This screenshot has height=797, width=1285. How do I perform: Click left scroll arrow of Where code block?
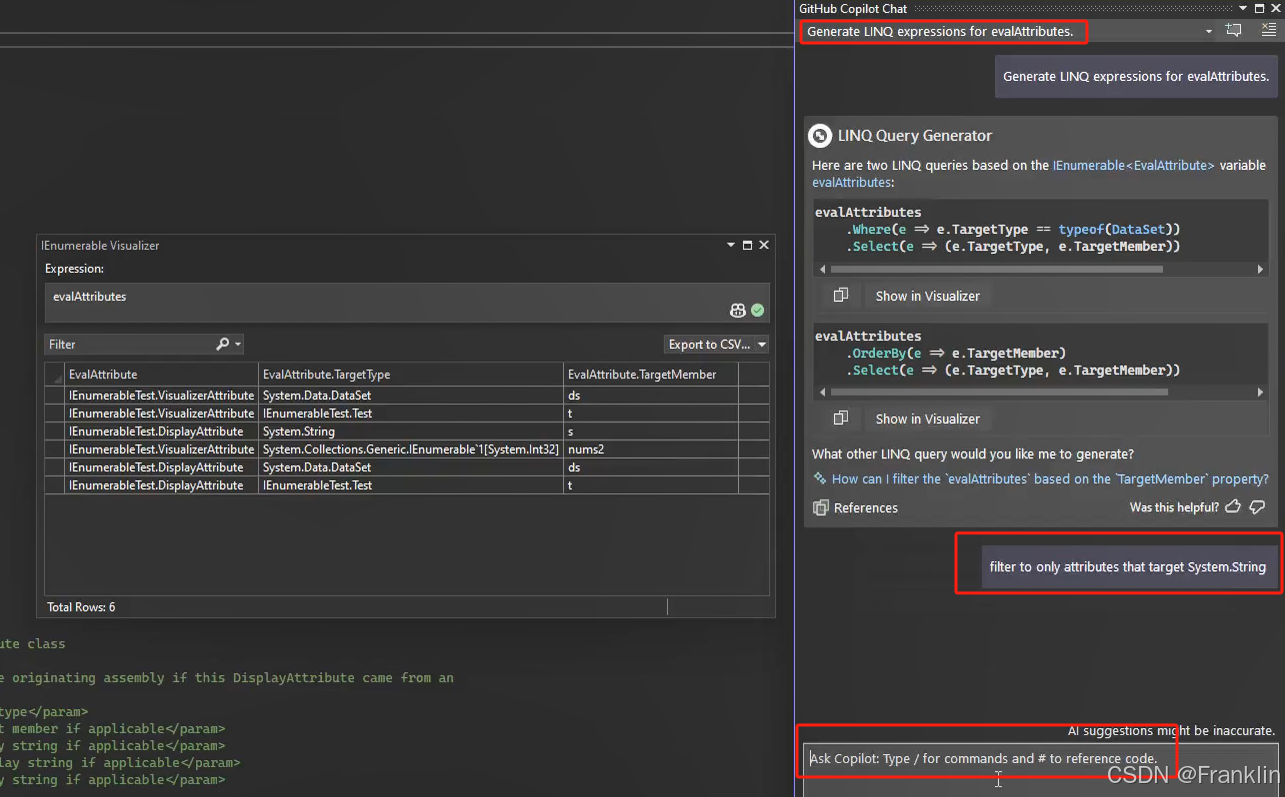823,269
